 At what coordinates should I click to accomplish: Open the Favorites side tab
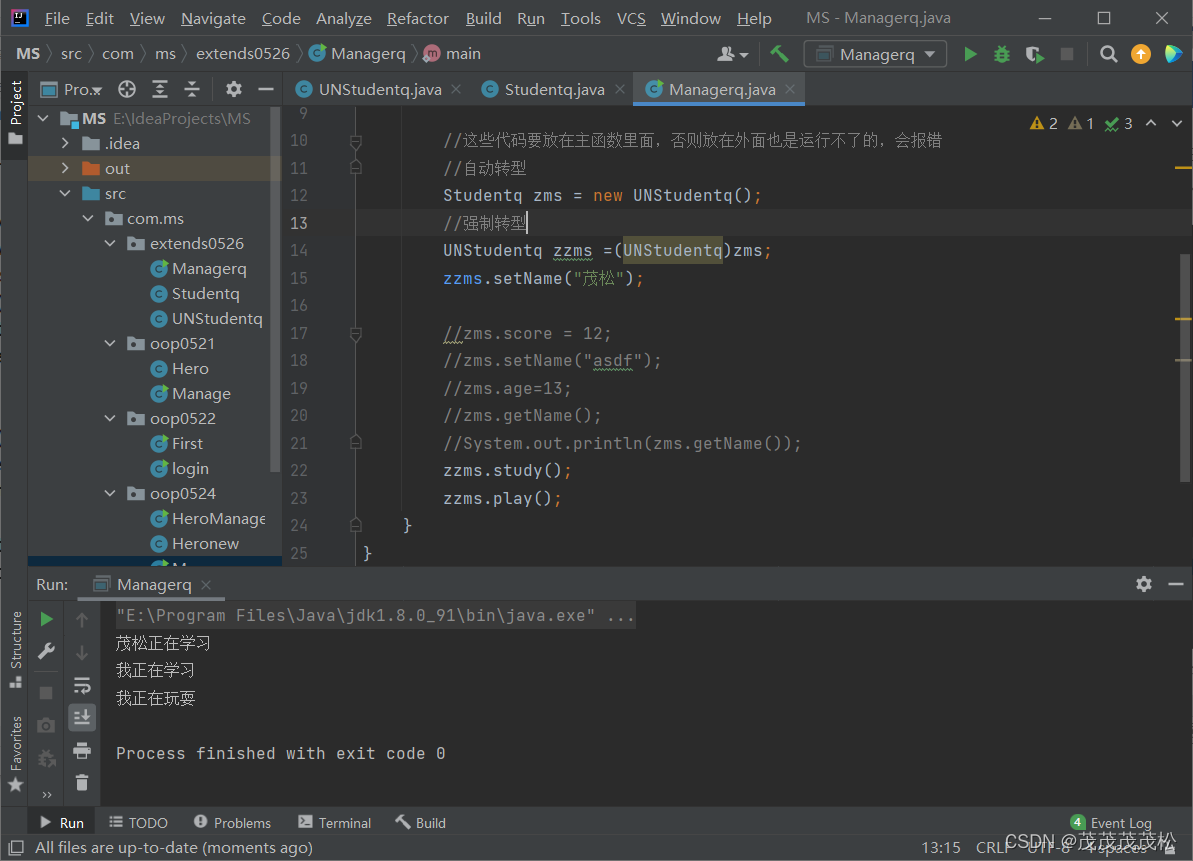point(15,753)
